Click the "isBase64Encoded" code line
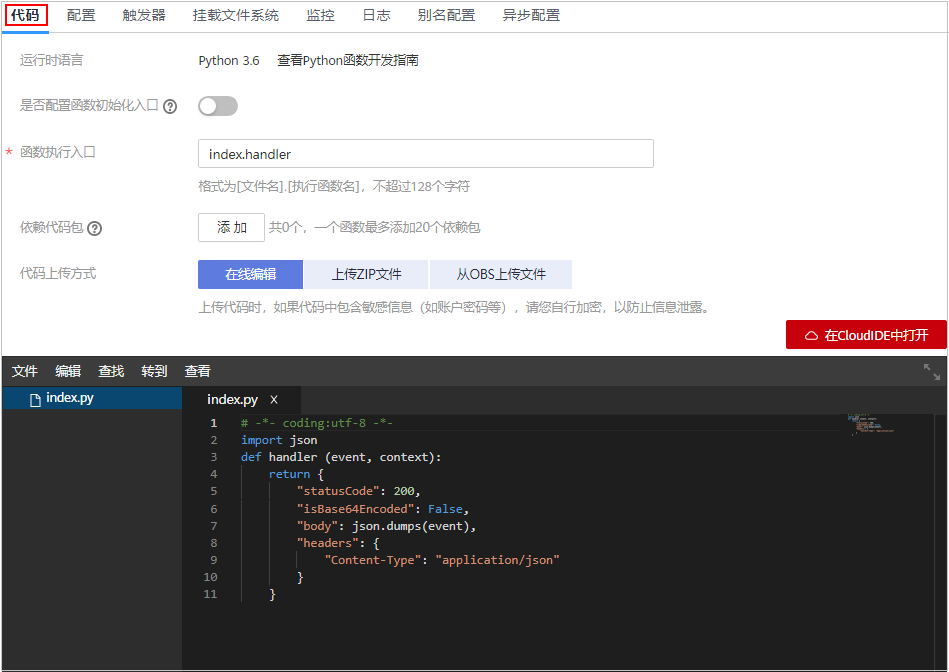 (383, 509)
